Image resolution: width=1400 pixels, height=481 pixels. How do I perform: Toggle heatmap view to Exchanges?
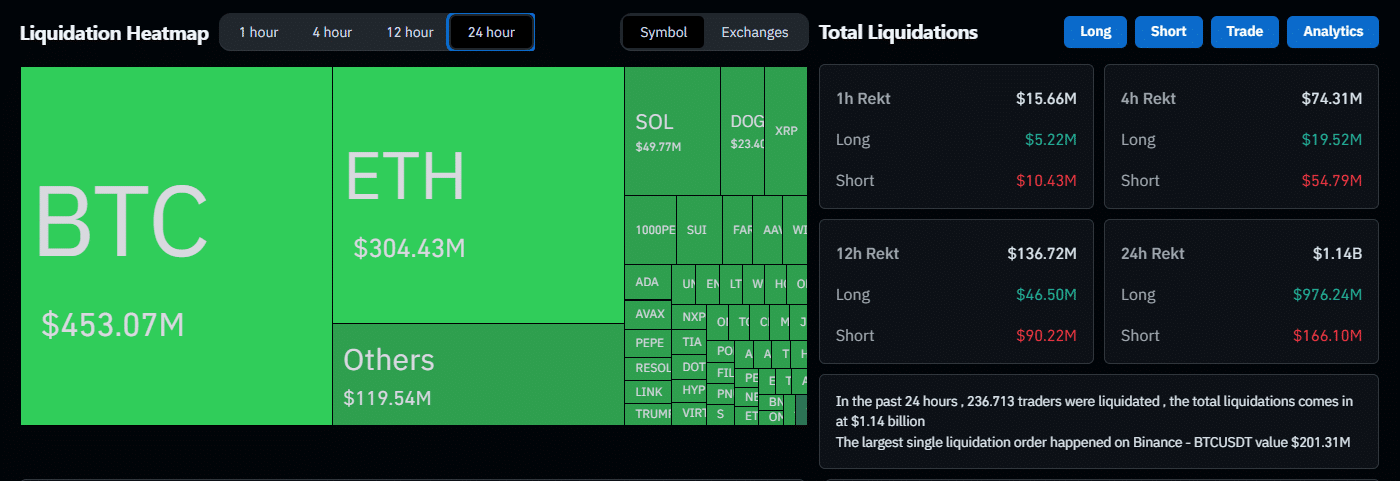click(x=755, y=32)
